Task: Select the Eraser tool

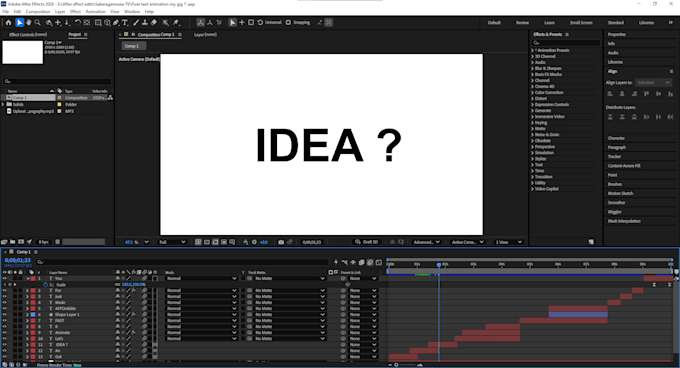Action: point(154,23)
